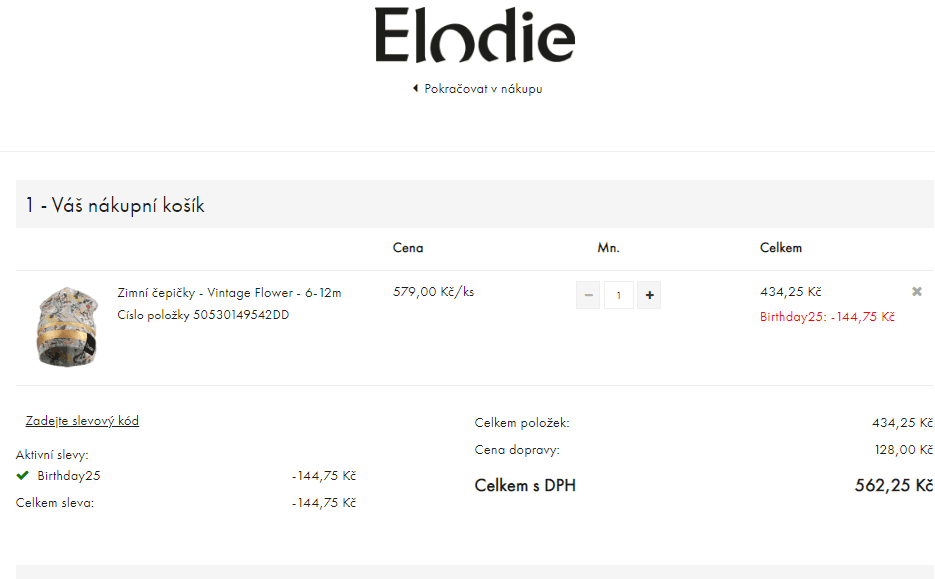Remove the item using the grey X

pos(917,291)
